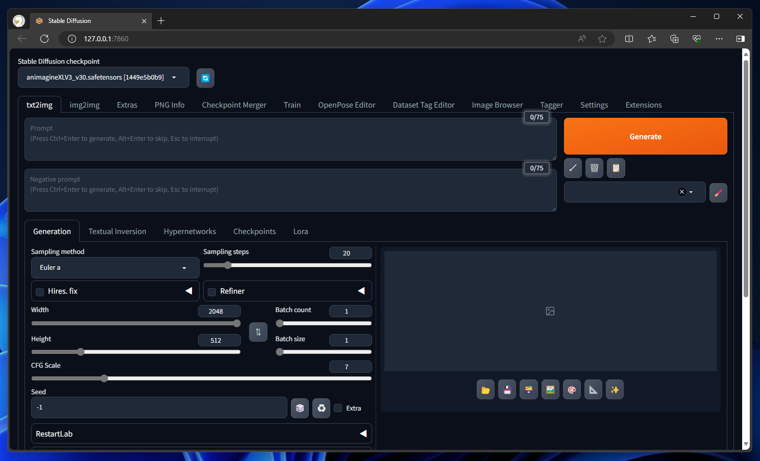Randomize seed with dice icon
The width and height of the screenshot is (760, 461).
pyautogui.click(x=300, y=408)
